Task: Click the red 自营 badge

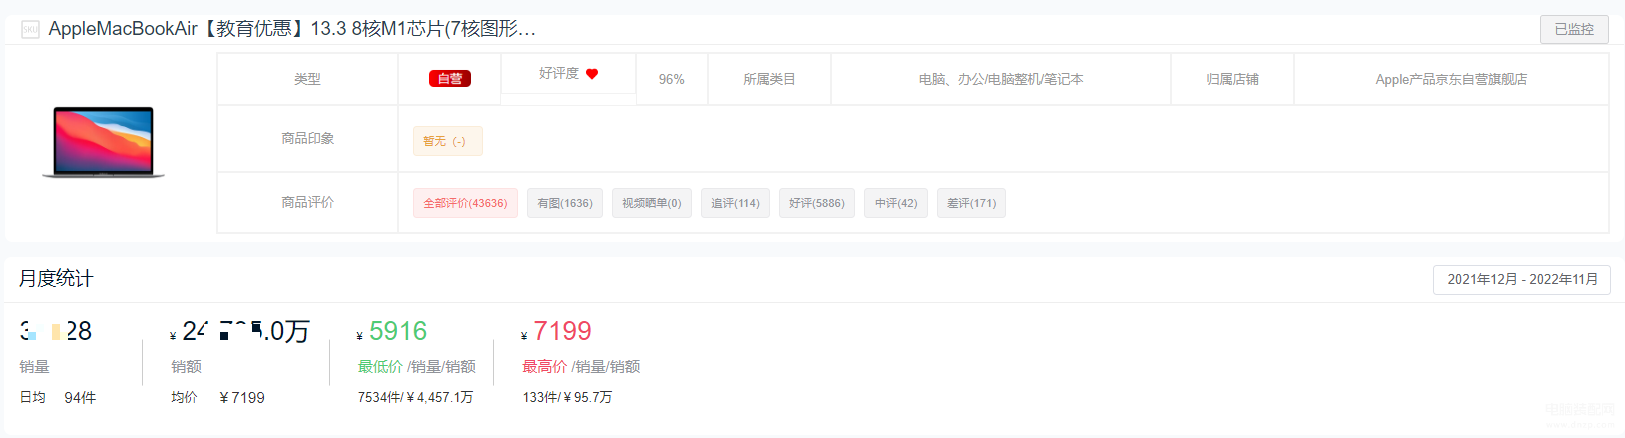Action: pyautogui.click(x=450, y=79)
